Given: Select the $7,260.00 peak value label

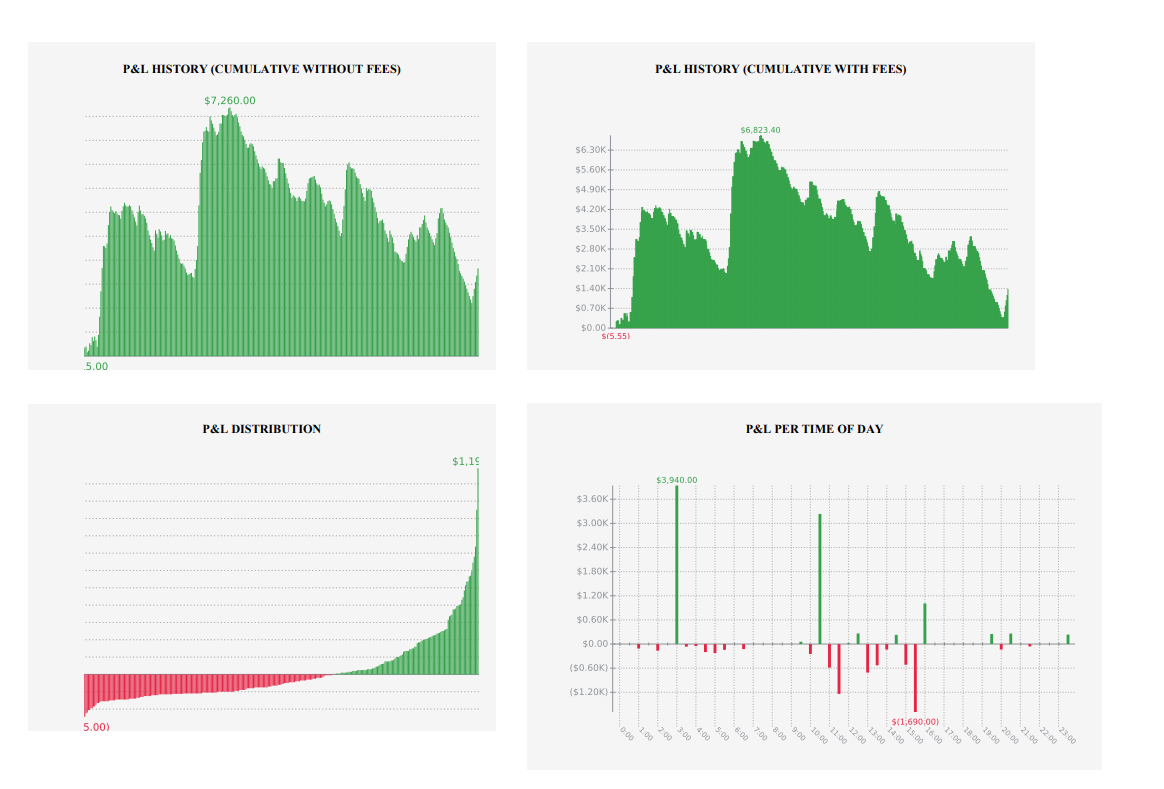Looking at the screenshot, I should [x=229, y=100].
